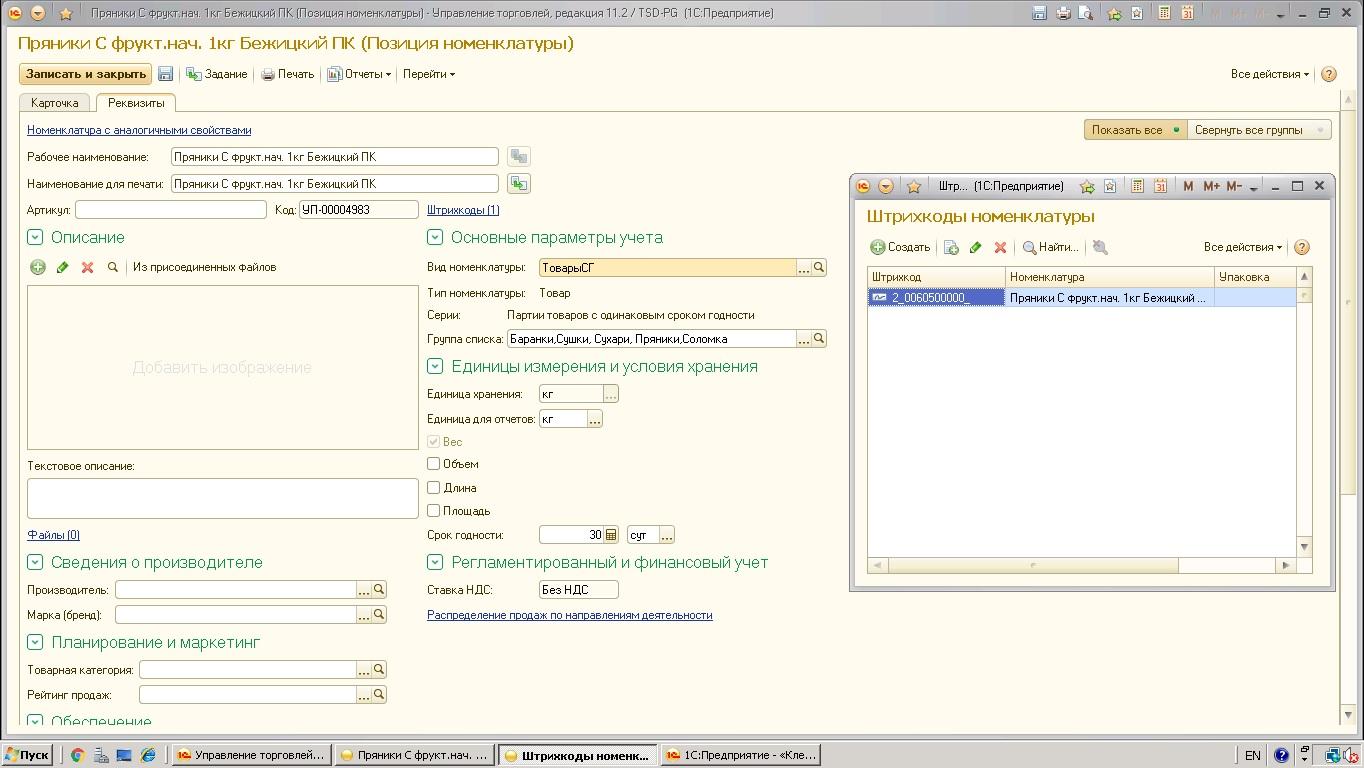Switch to the Карточка tab
1364x768 pixels.
tap(55, 103)
